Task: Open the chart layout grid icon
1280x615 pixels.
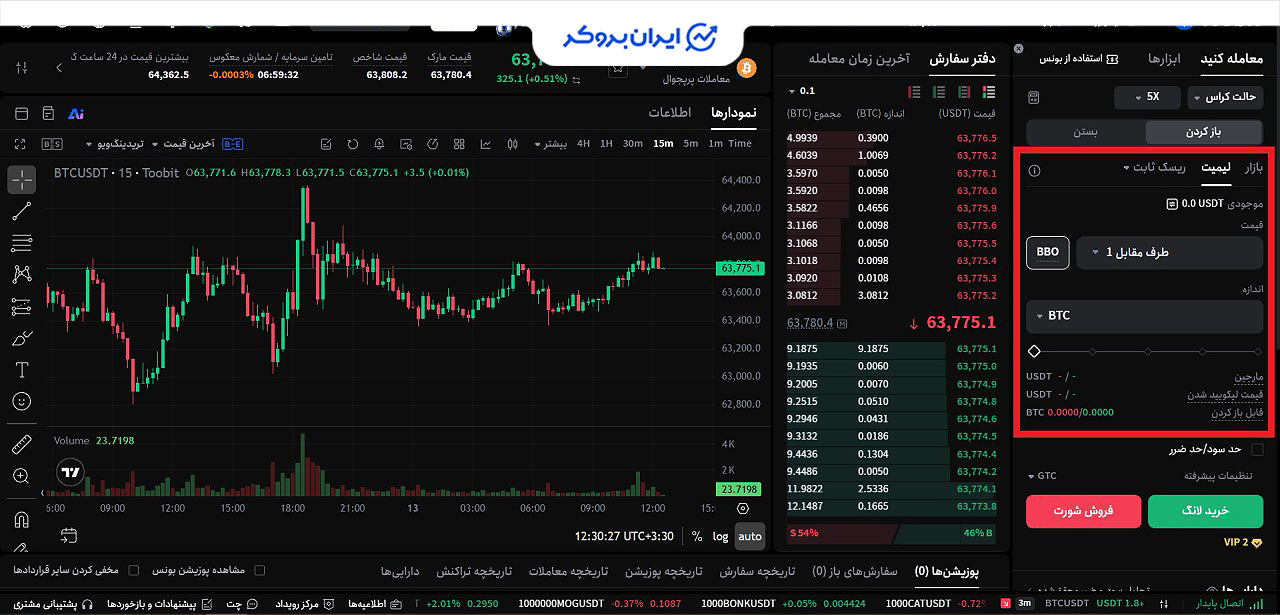Action: click(461, 144)
